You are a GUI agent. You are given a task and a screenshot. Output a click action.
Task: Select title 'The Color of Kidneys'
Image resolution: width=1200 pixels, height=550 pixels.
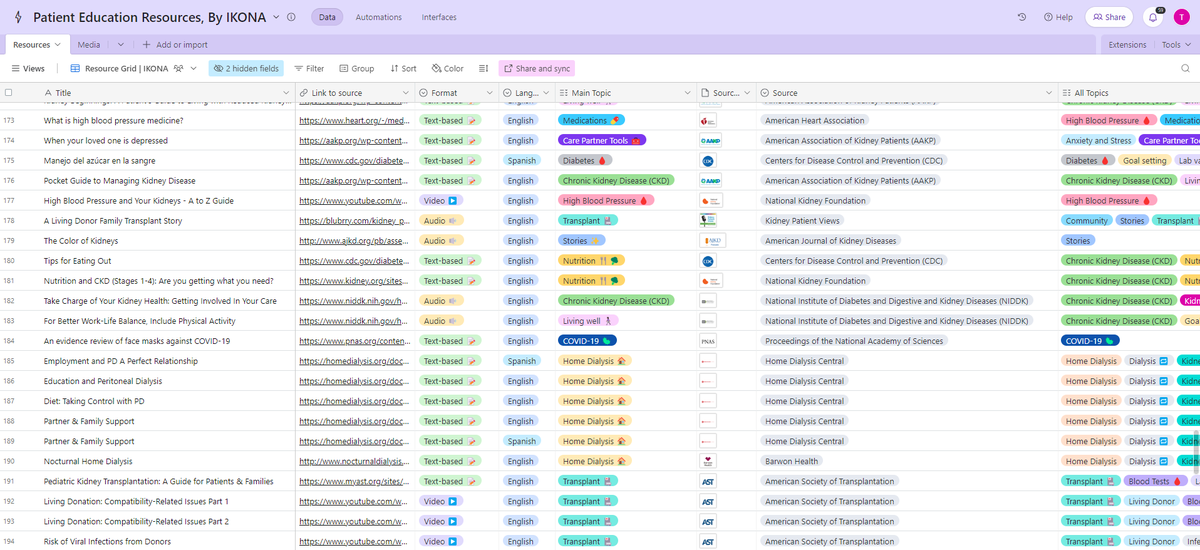81,241
